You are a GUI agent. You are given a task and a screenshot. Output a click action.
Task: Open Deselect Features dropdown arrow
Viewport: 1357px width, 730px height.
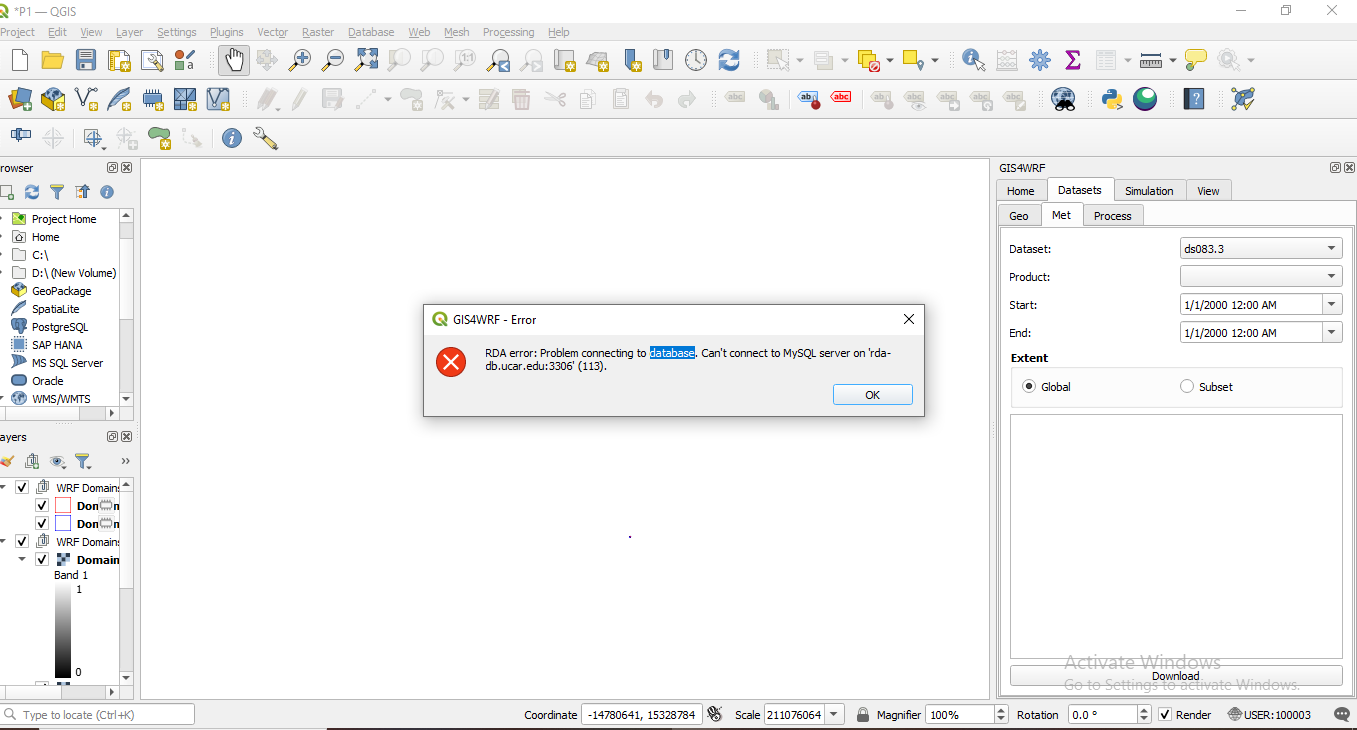[x=889, y=60]
